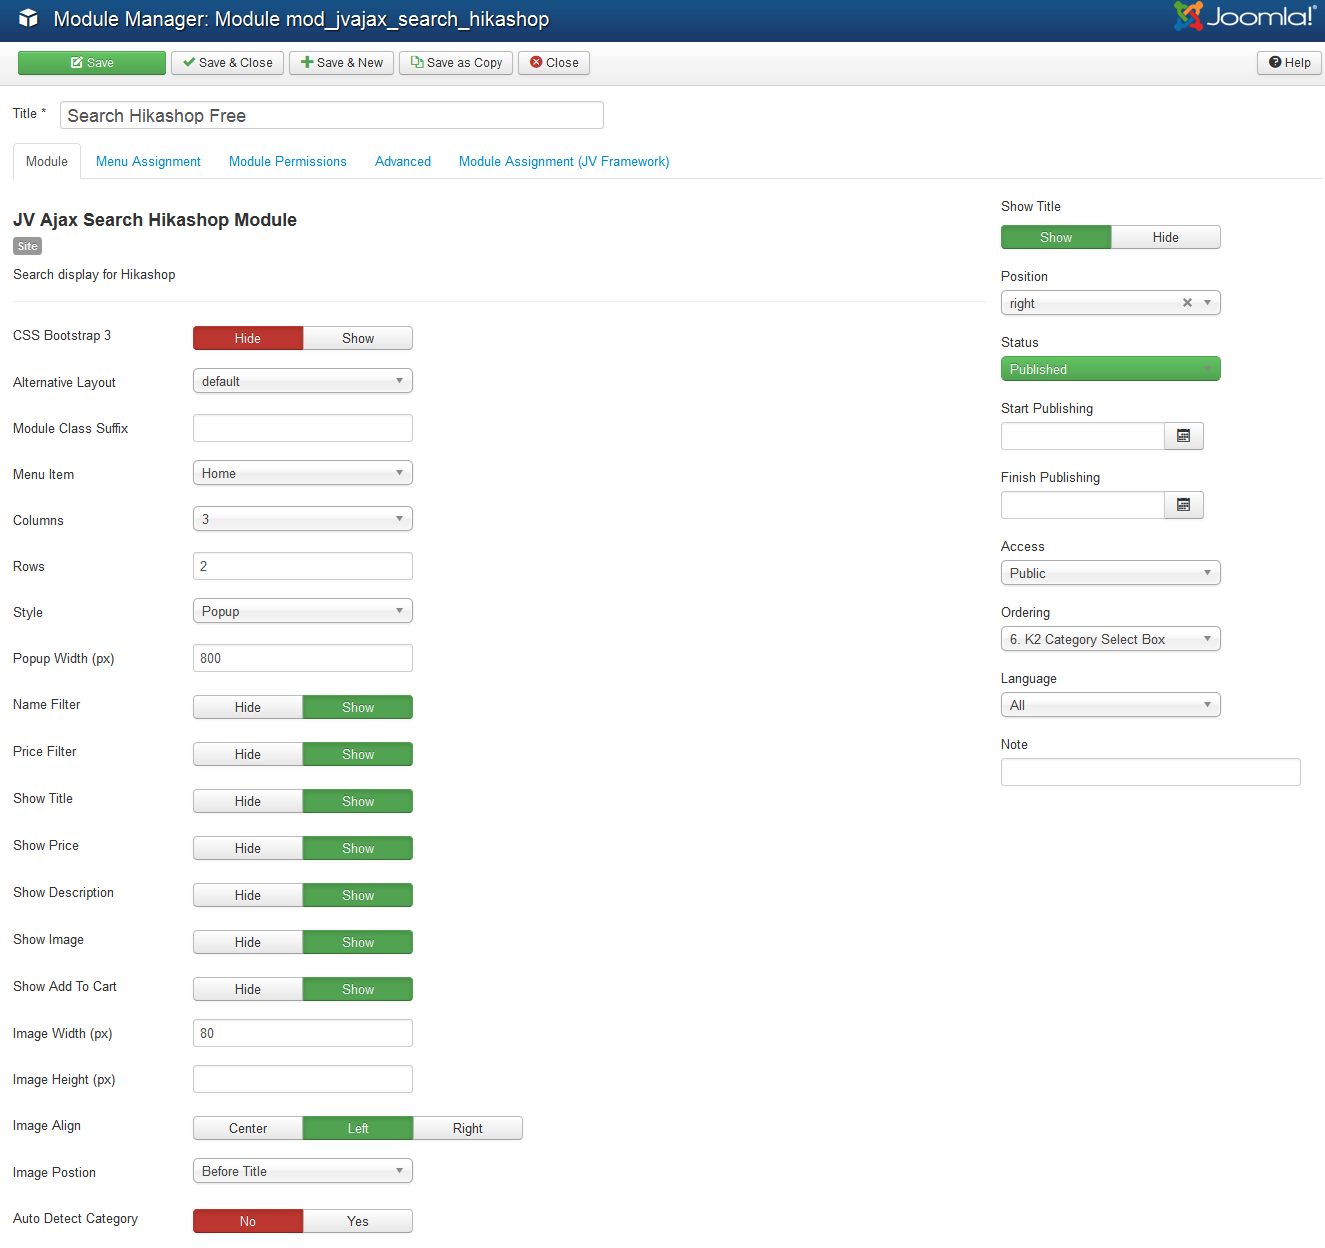
Task: Set Auto Detect Category to No
Action: pyautogui.click(x=248, y=1221)
